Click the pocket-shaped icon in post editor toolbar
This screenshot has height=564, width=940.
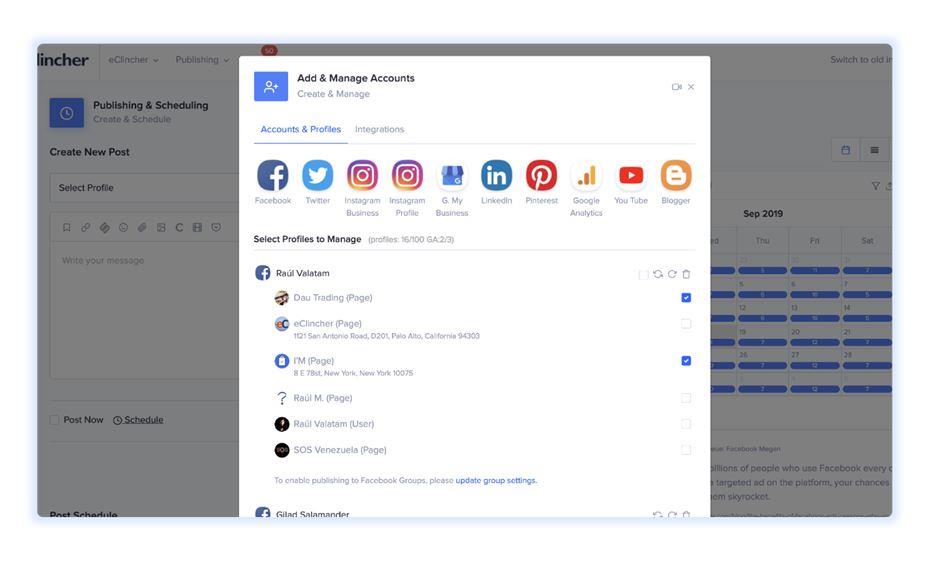click(x=216, y=227)
